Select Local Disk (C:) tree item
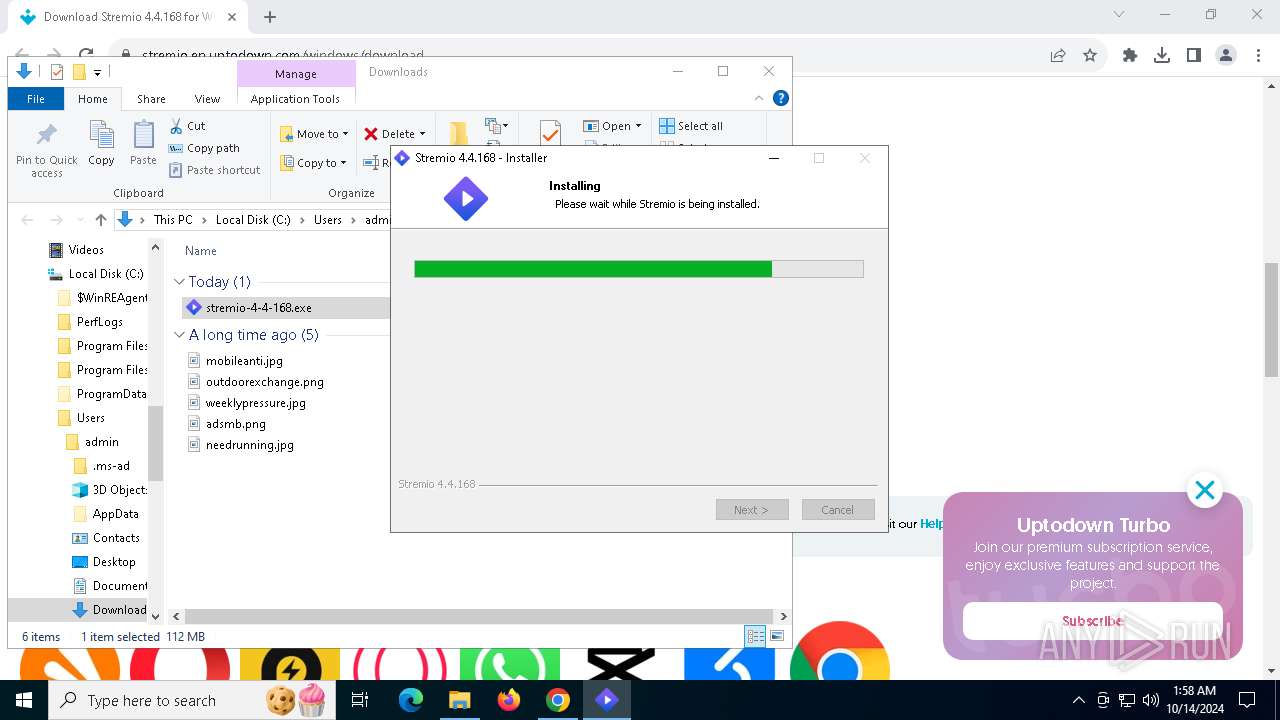Viewport: 1280px width, 720px height. (x=106, y=274)
